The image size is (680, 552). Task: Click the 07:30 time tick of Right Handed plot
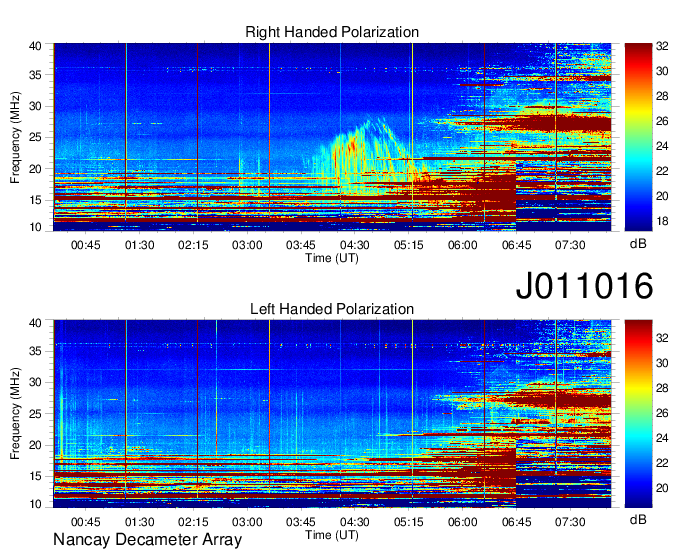(570, 245)
